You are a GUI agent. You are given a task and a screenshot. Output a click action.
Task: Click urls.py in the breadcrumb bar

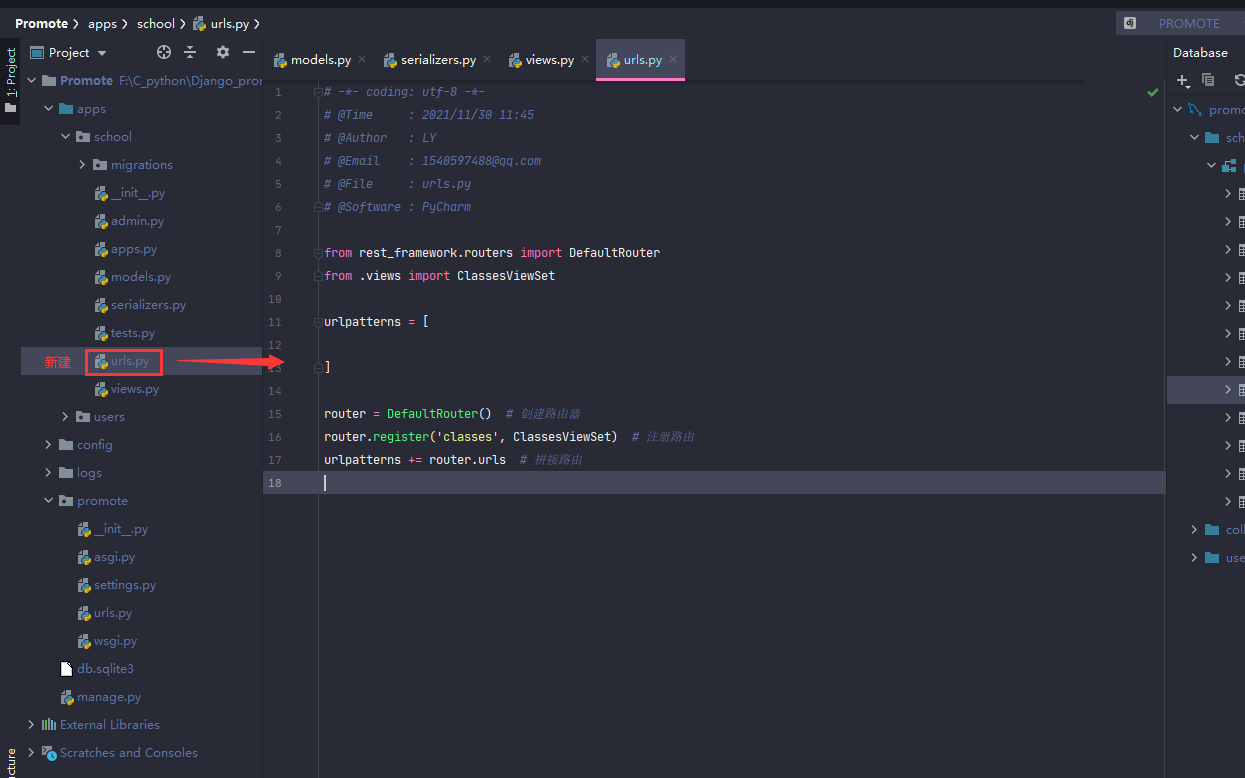click(x=230, y=23)
